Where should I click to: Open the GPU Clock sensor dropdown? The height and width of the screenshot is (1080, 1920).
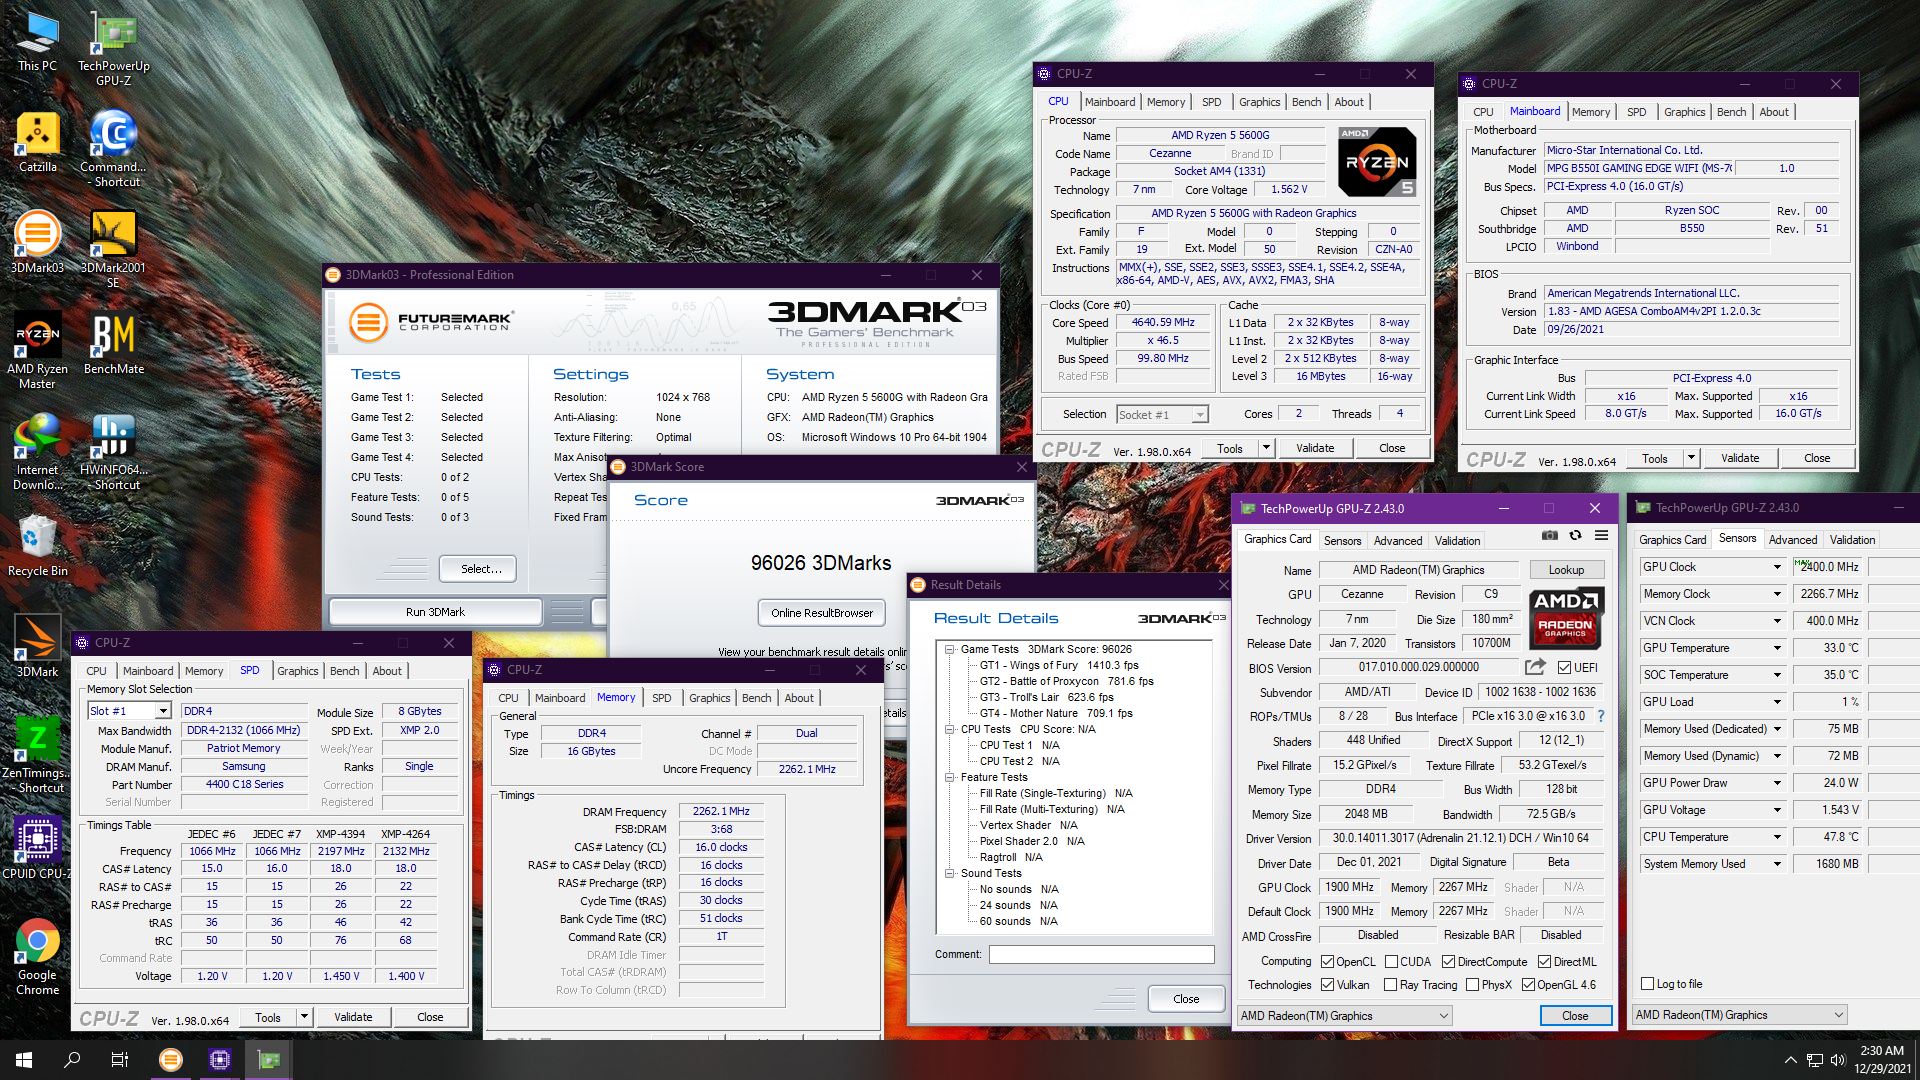point(1777,567)
